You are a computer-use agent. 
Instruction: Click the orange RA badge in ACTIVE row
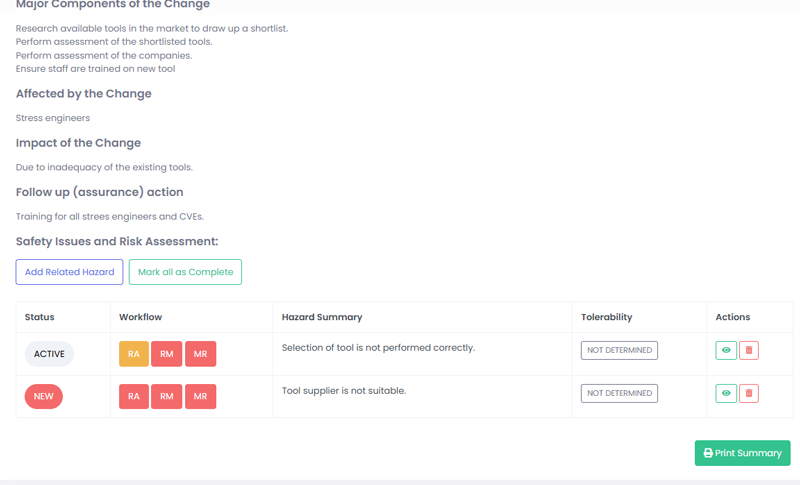[134, 354]
